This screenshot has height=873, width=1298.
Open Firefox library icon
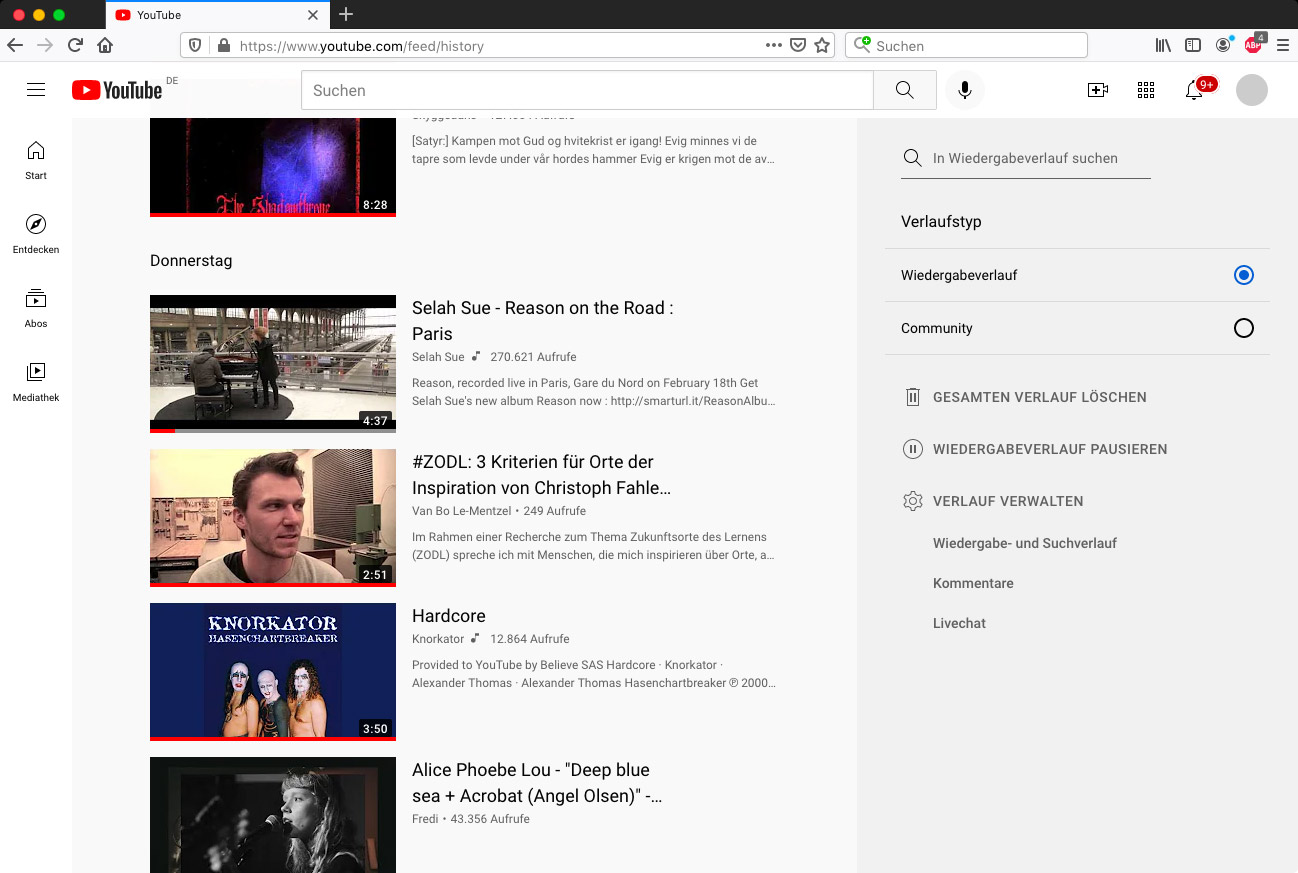pos(1163,45)
